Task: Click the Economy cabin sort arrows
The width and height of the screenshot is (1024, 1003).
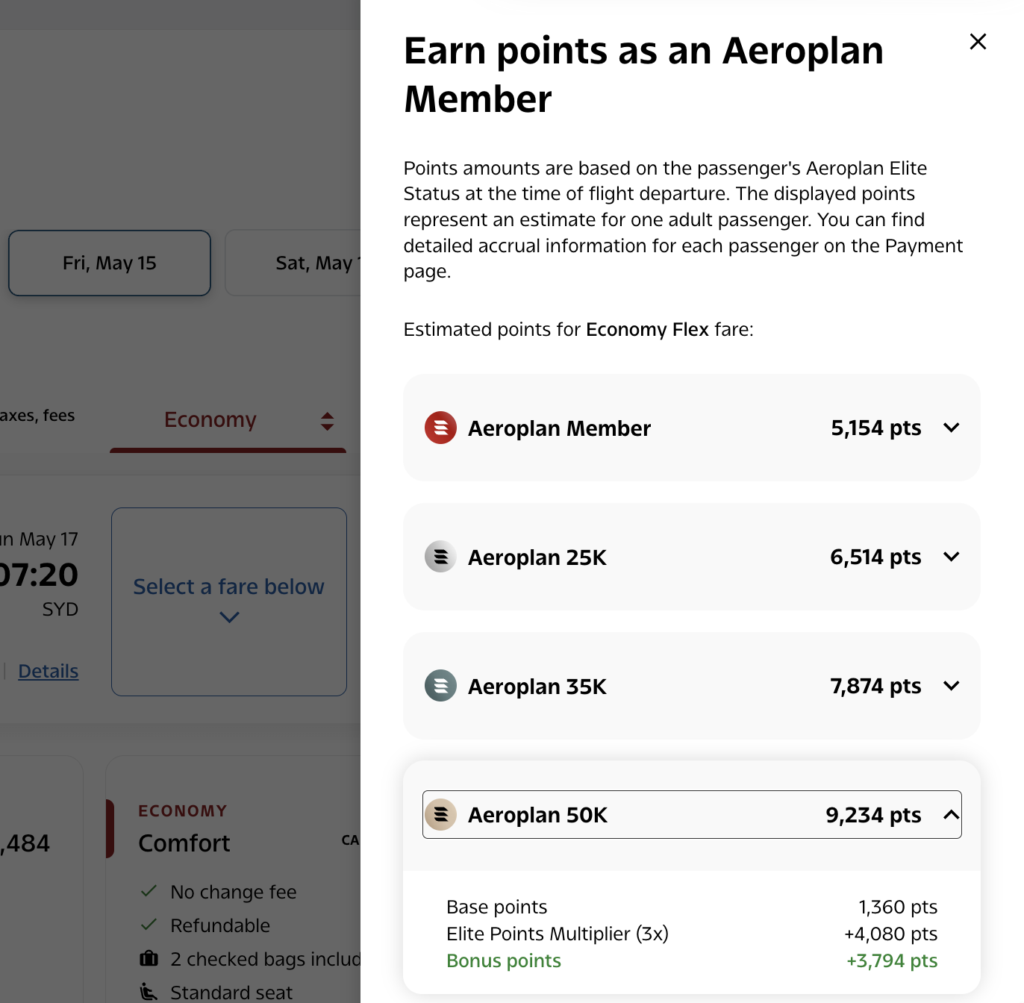Action: (x=327, y=421)
